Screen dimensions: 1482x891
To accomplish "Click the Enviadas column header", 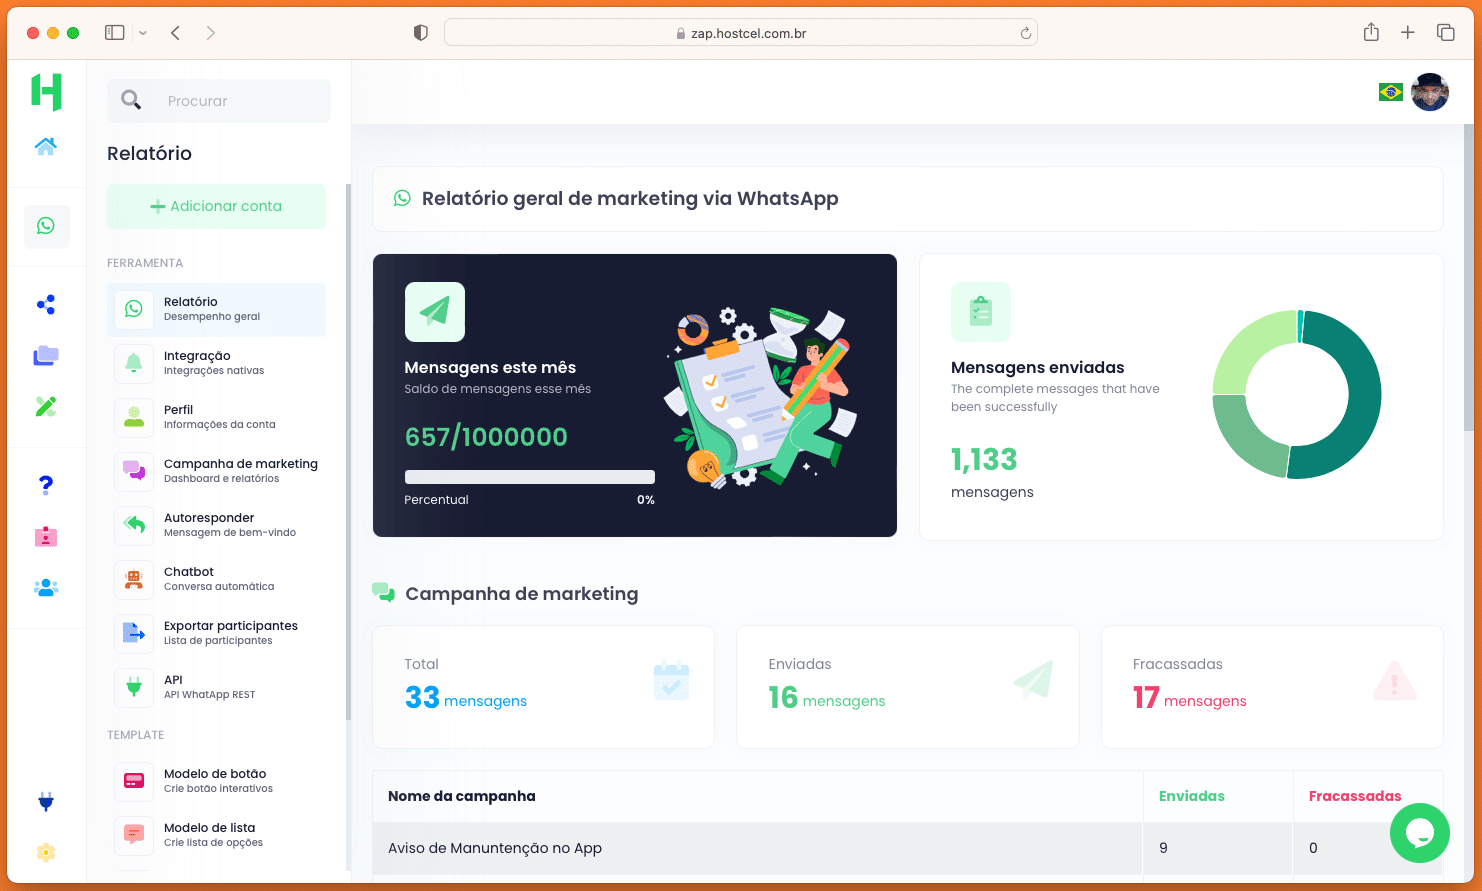I will click(x=1192, y=796).
